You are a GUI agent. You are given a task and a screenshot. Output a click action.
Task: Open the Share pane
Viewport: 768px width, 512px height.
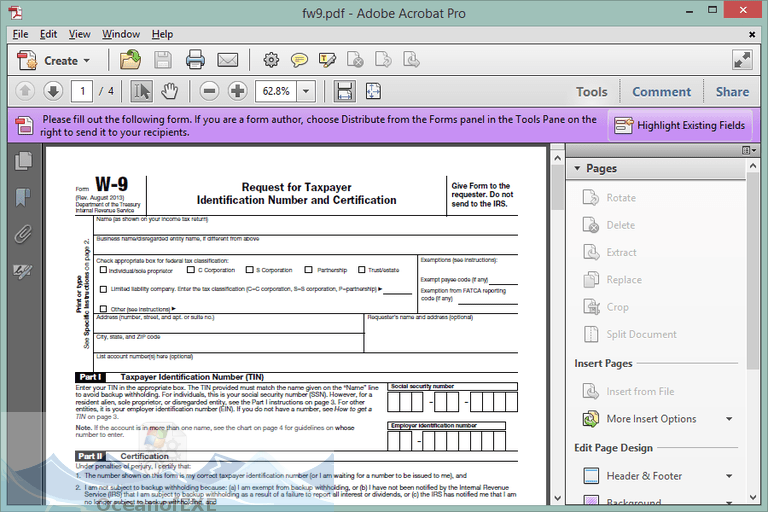pyautogui.click(x=732, y=92)
